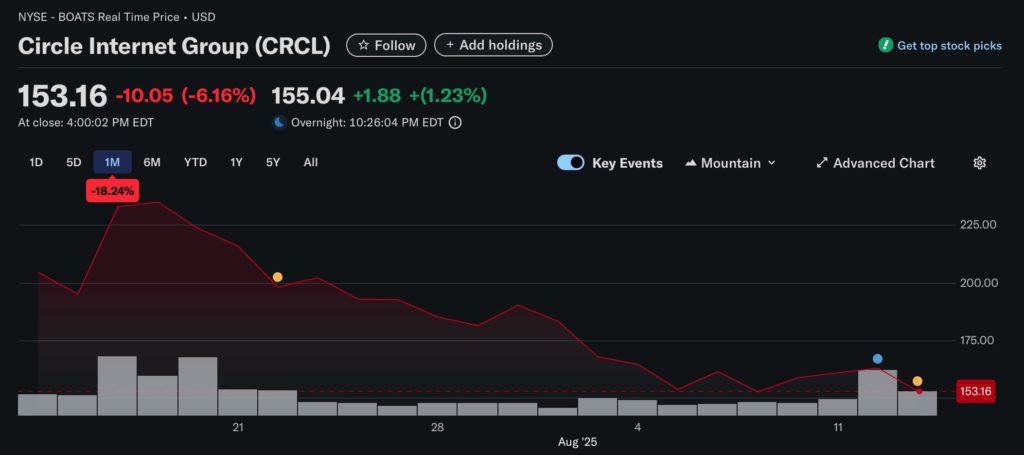The image size is (1024, 455).
Task: Select the 1D time range
Action: (x=36, y=163)
